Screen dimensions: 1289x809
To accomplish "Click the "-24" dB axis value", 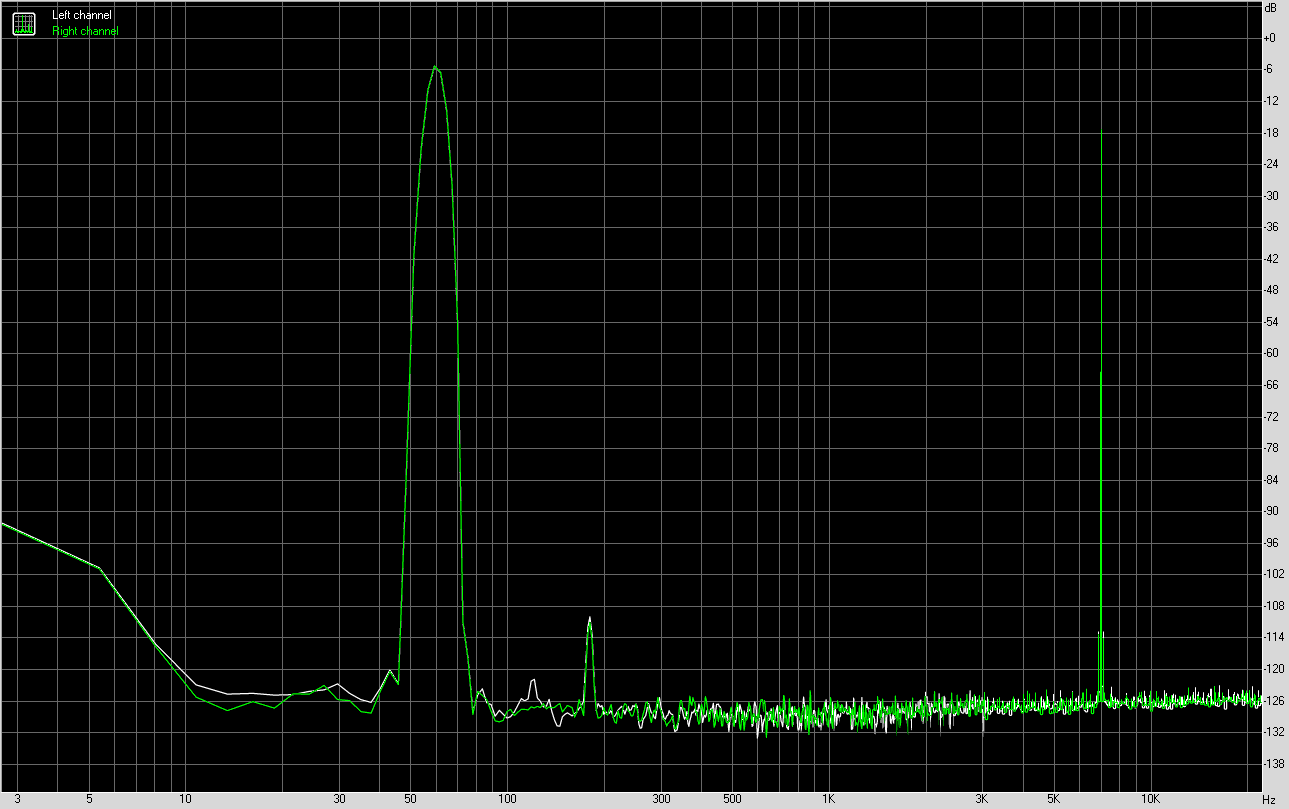I will coord(1272,164).
